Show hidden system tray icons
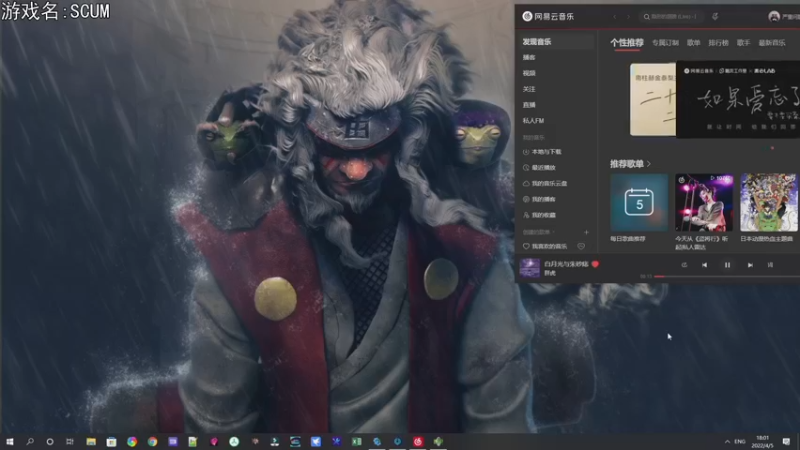Screen dimensions: 800x450 pyautogui.click(x=727, y=441)
